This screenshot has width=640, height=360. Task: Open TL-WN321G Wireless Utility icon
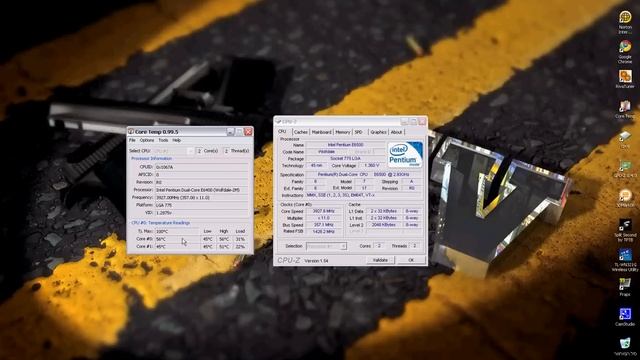coord(625,260)
